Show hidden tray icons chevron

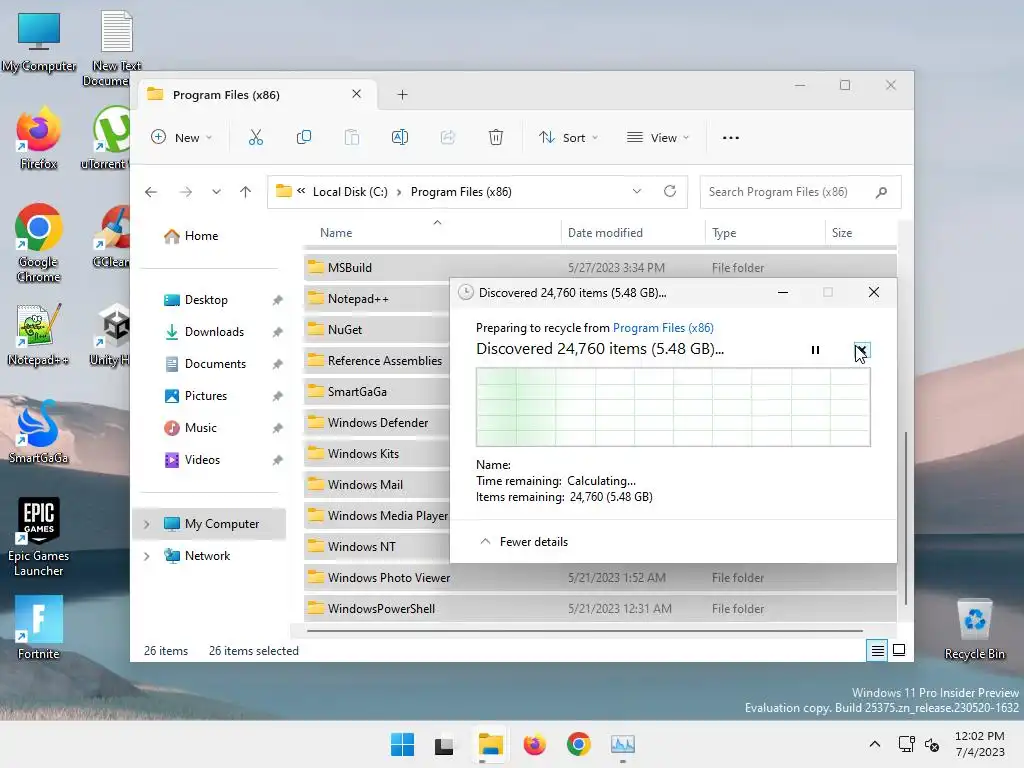pyautogui.click(x=874, y=744)
